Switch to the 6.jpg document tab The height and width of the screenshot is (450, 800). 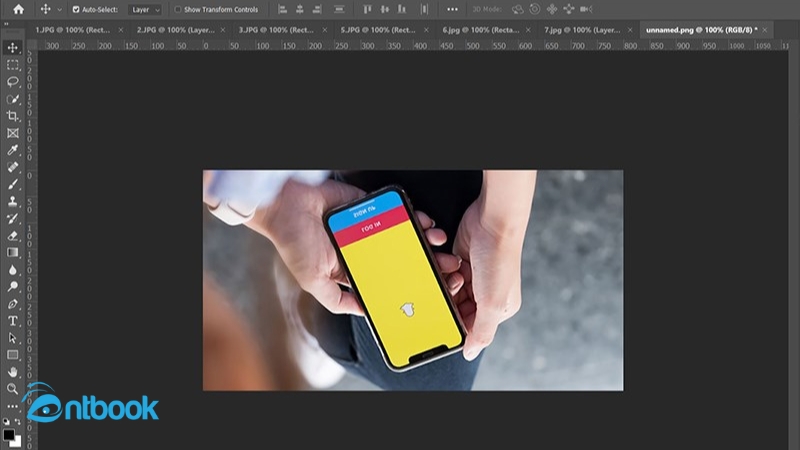pyautogui.click(x=481, y=30)
